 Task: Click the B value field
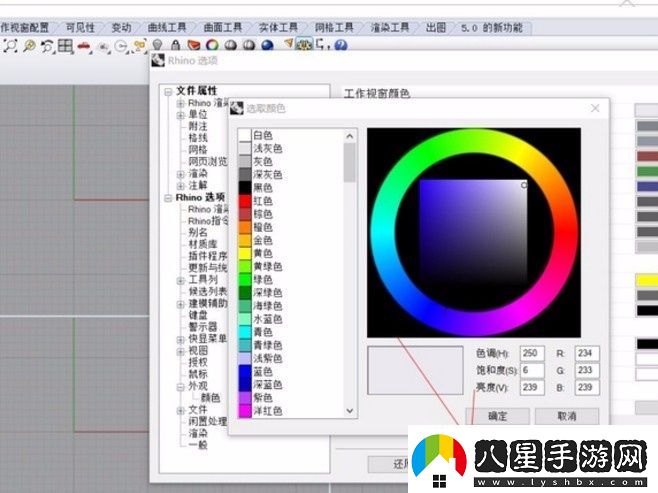coord(587,388)
